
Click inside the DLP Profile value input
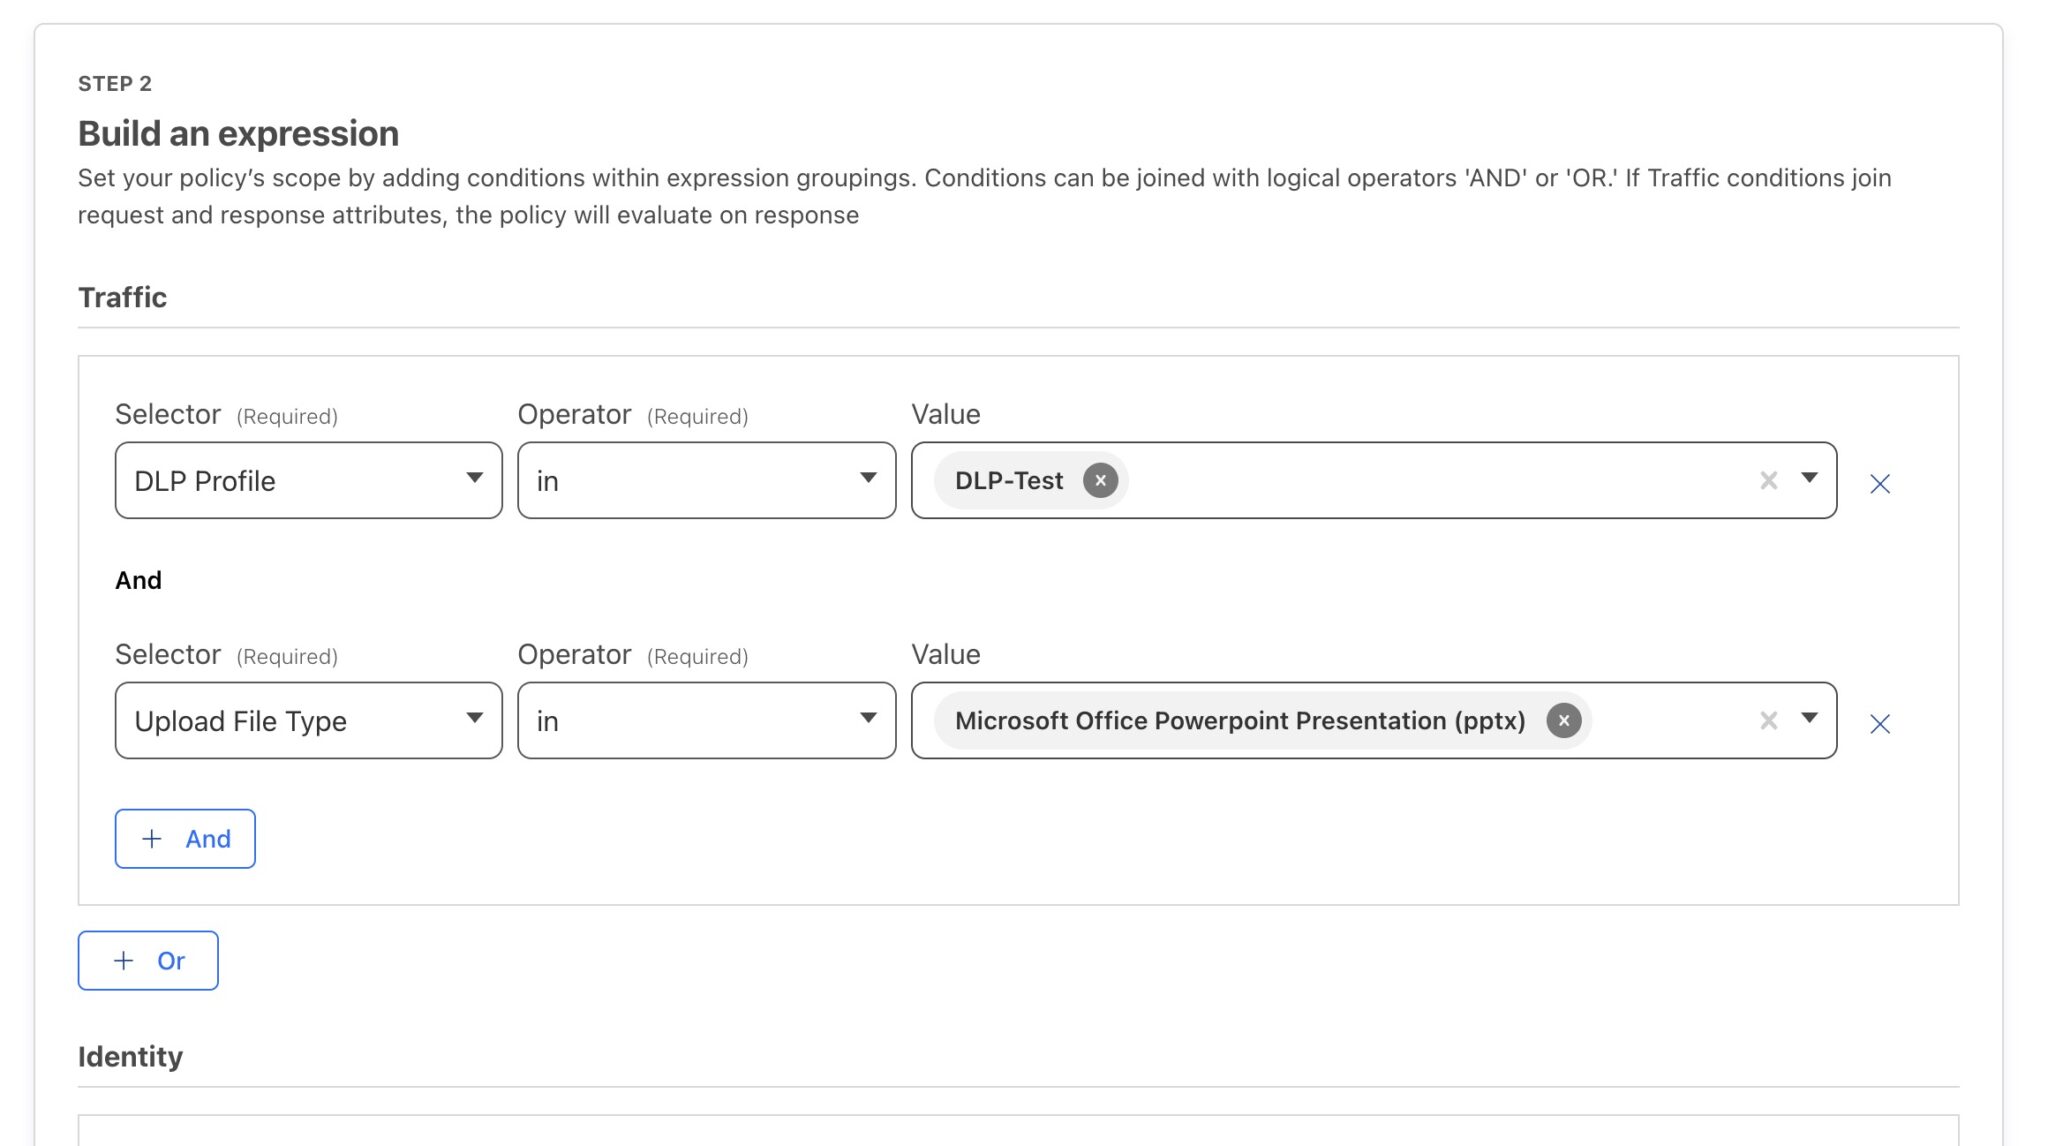point(1400,480)
